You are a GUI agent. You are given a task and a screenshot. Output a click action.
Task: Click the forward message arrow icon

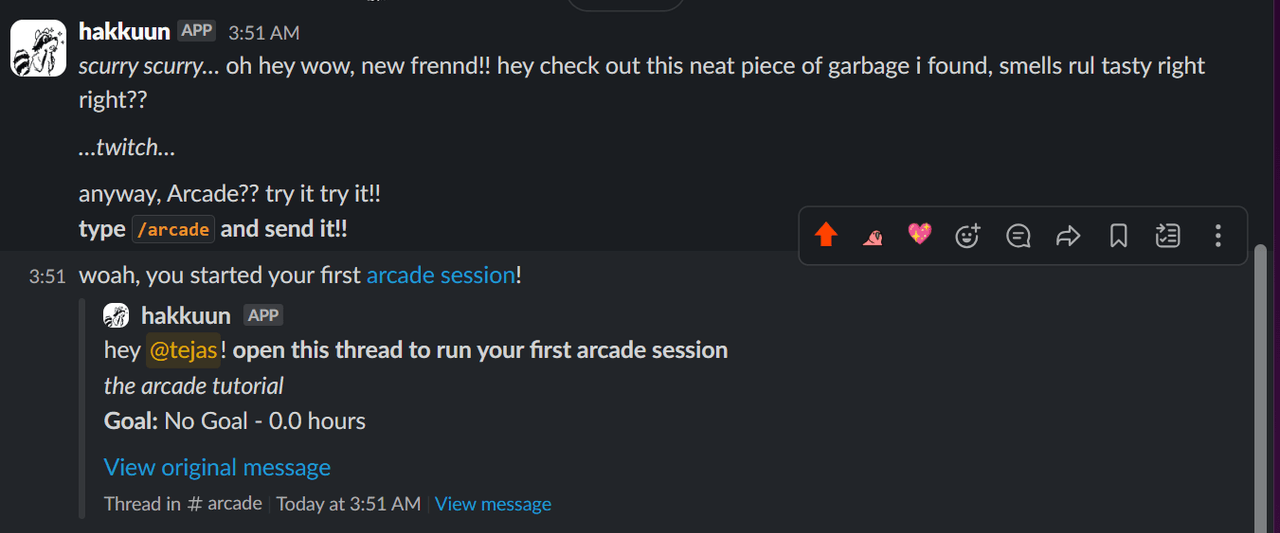coord(1068,236)
